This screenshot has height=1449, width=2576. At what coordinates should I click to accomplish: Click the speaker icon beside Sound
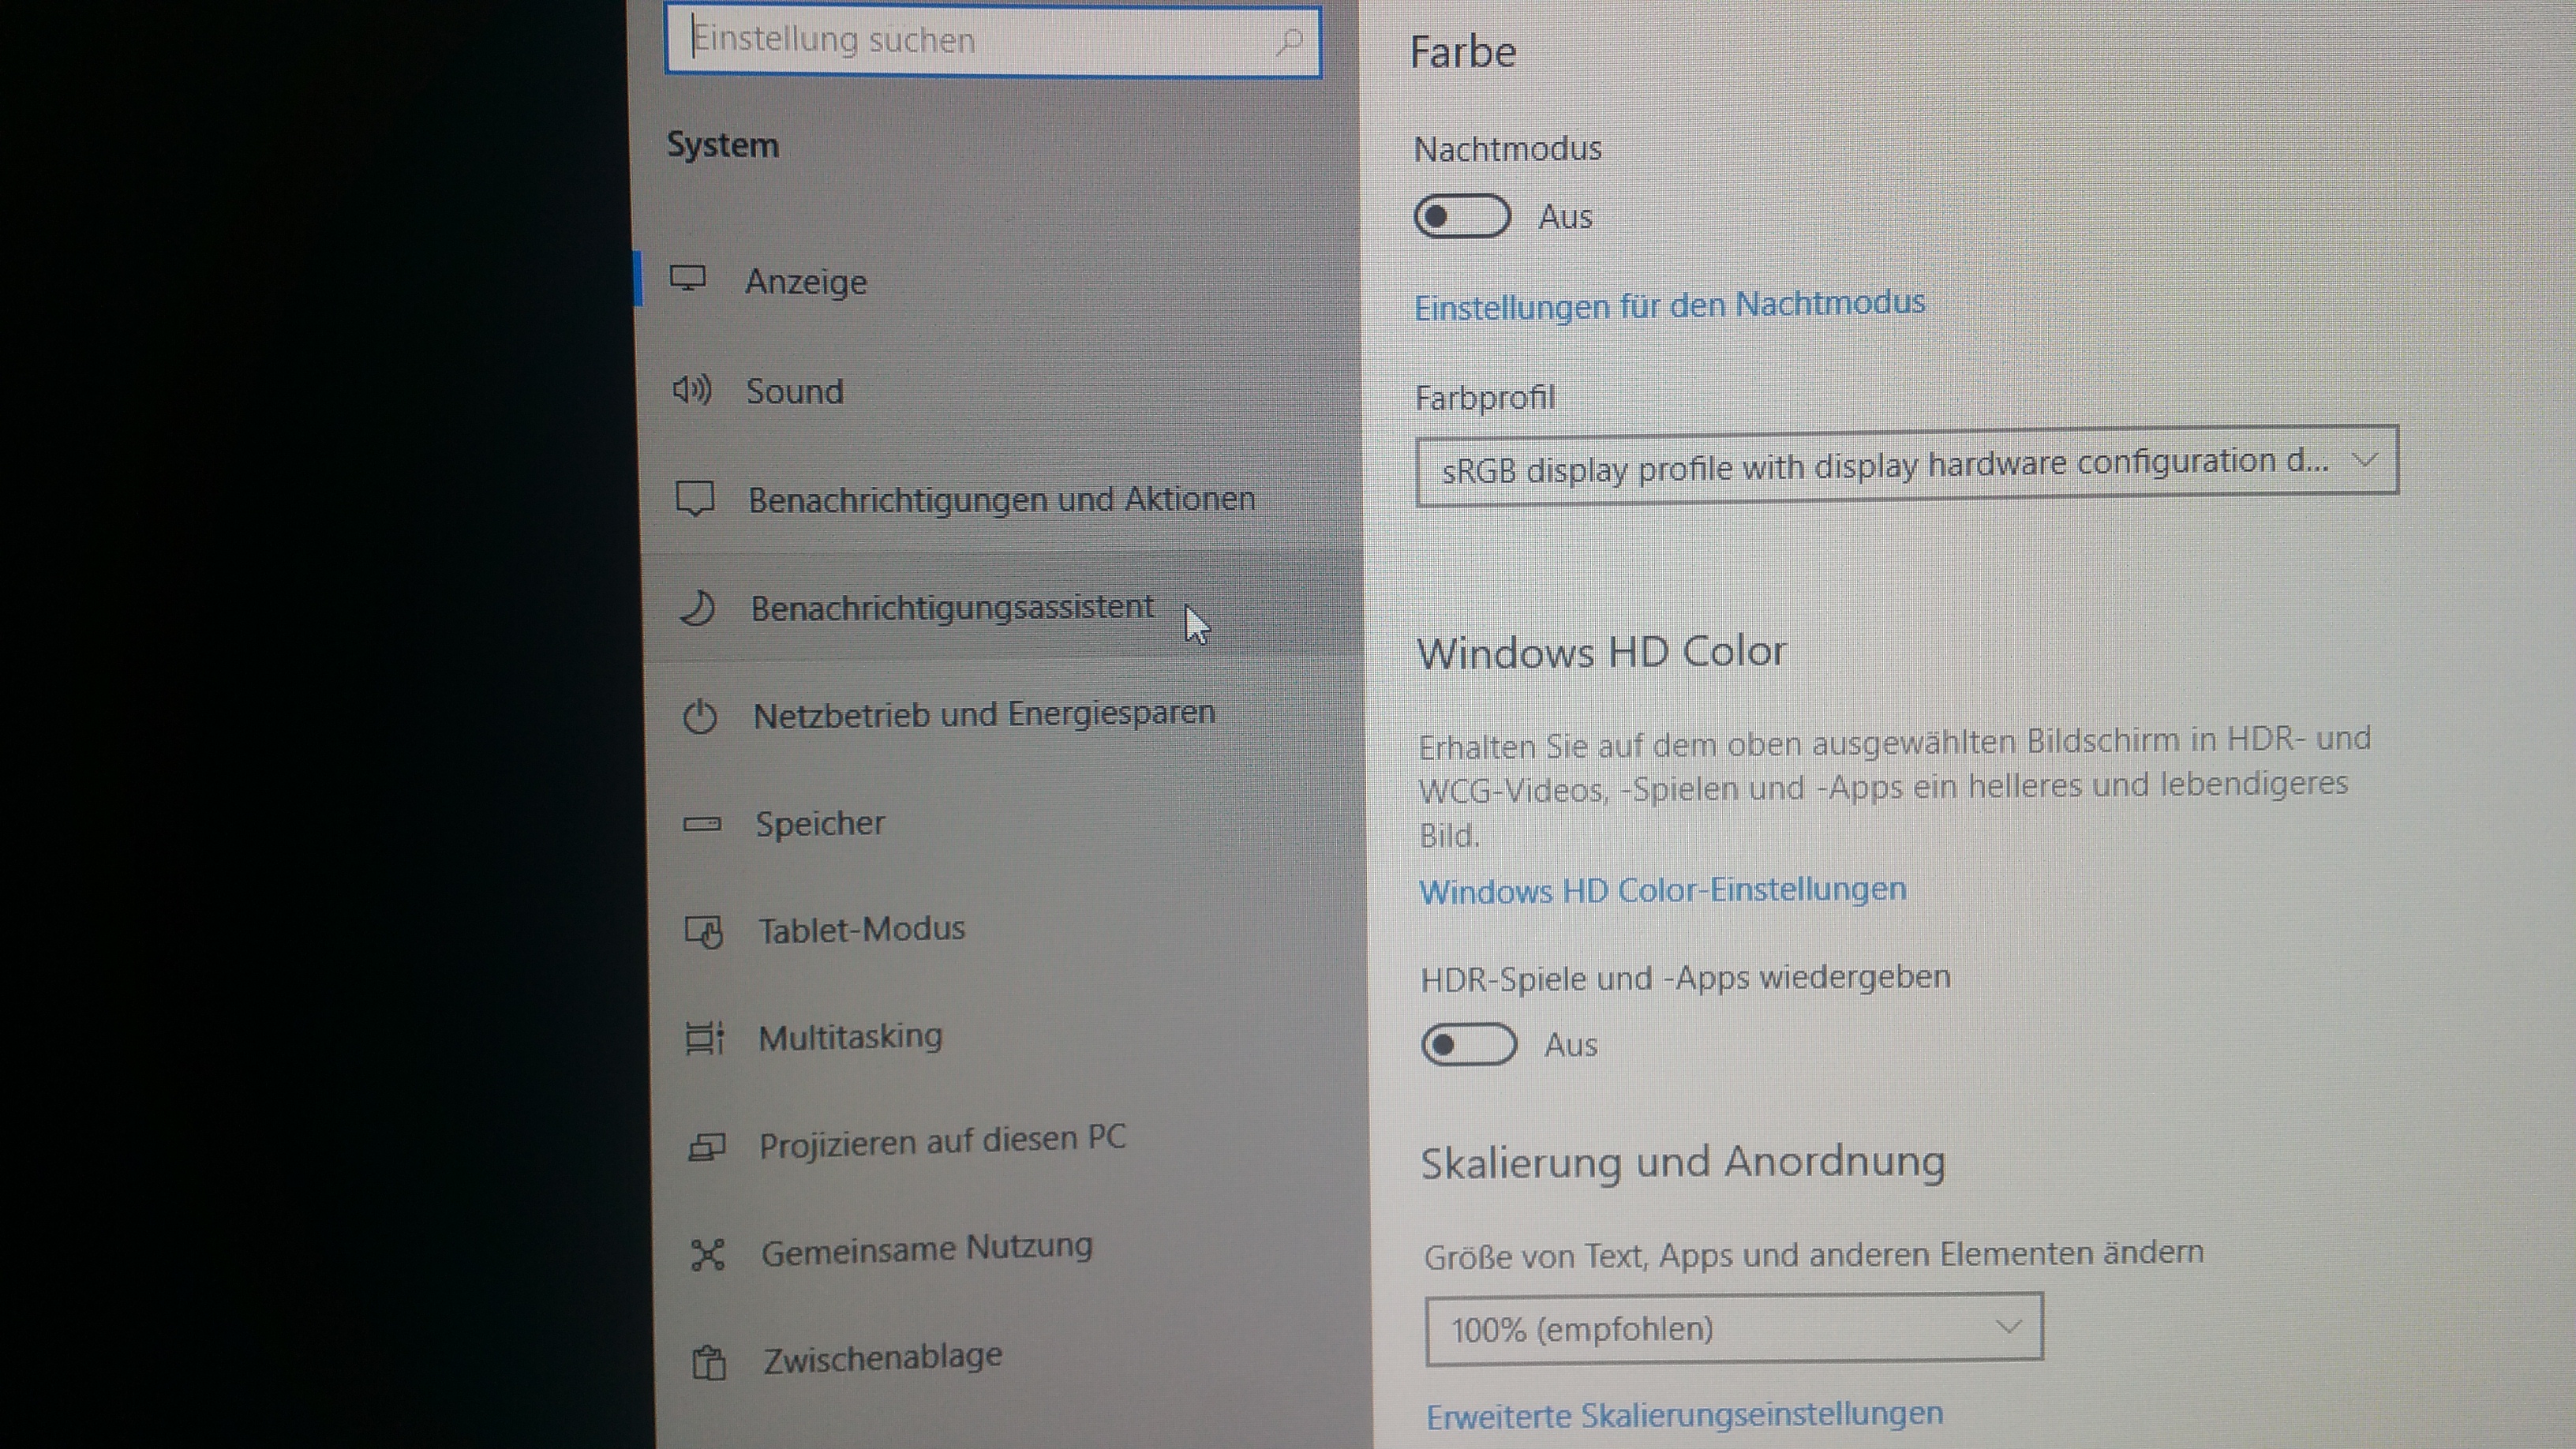click(692, 389)
